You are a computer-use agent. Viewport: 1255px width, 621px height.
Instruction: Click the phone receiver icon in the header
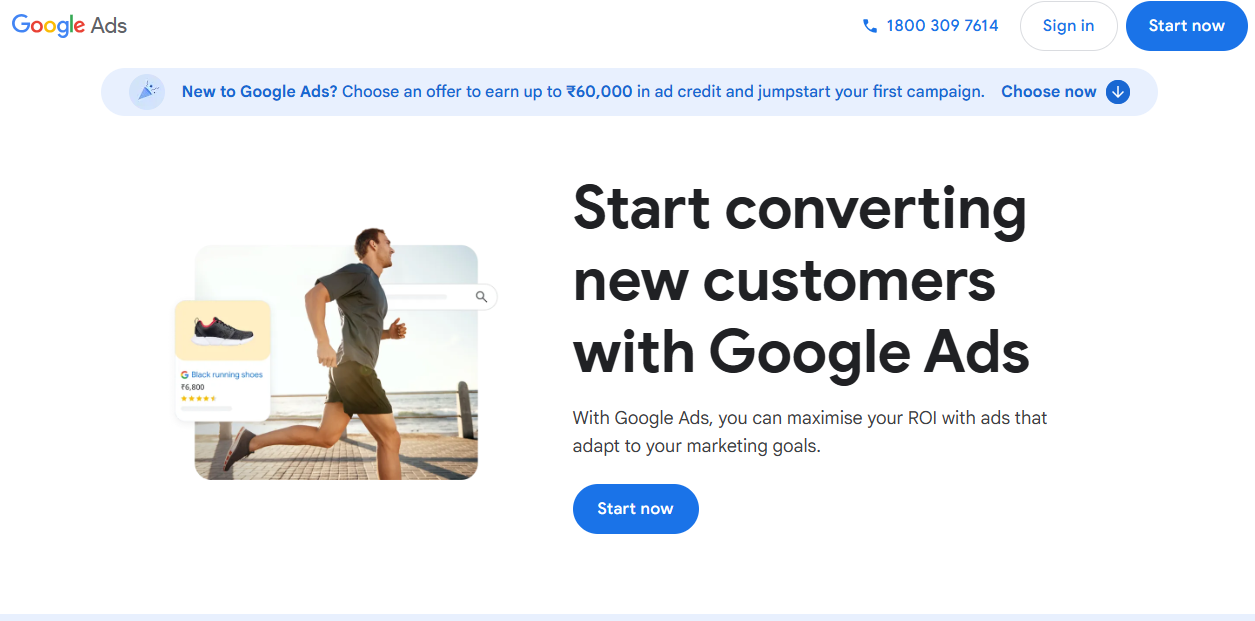[x=868, y=25]
